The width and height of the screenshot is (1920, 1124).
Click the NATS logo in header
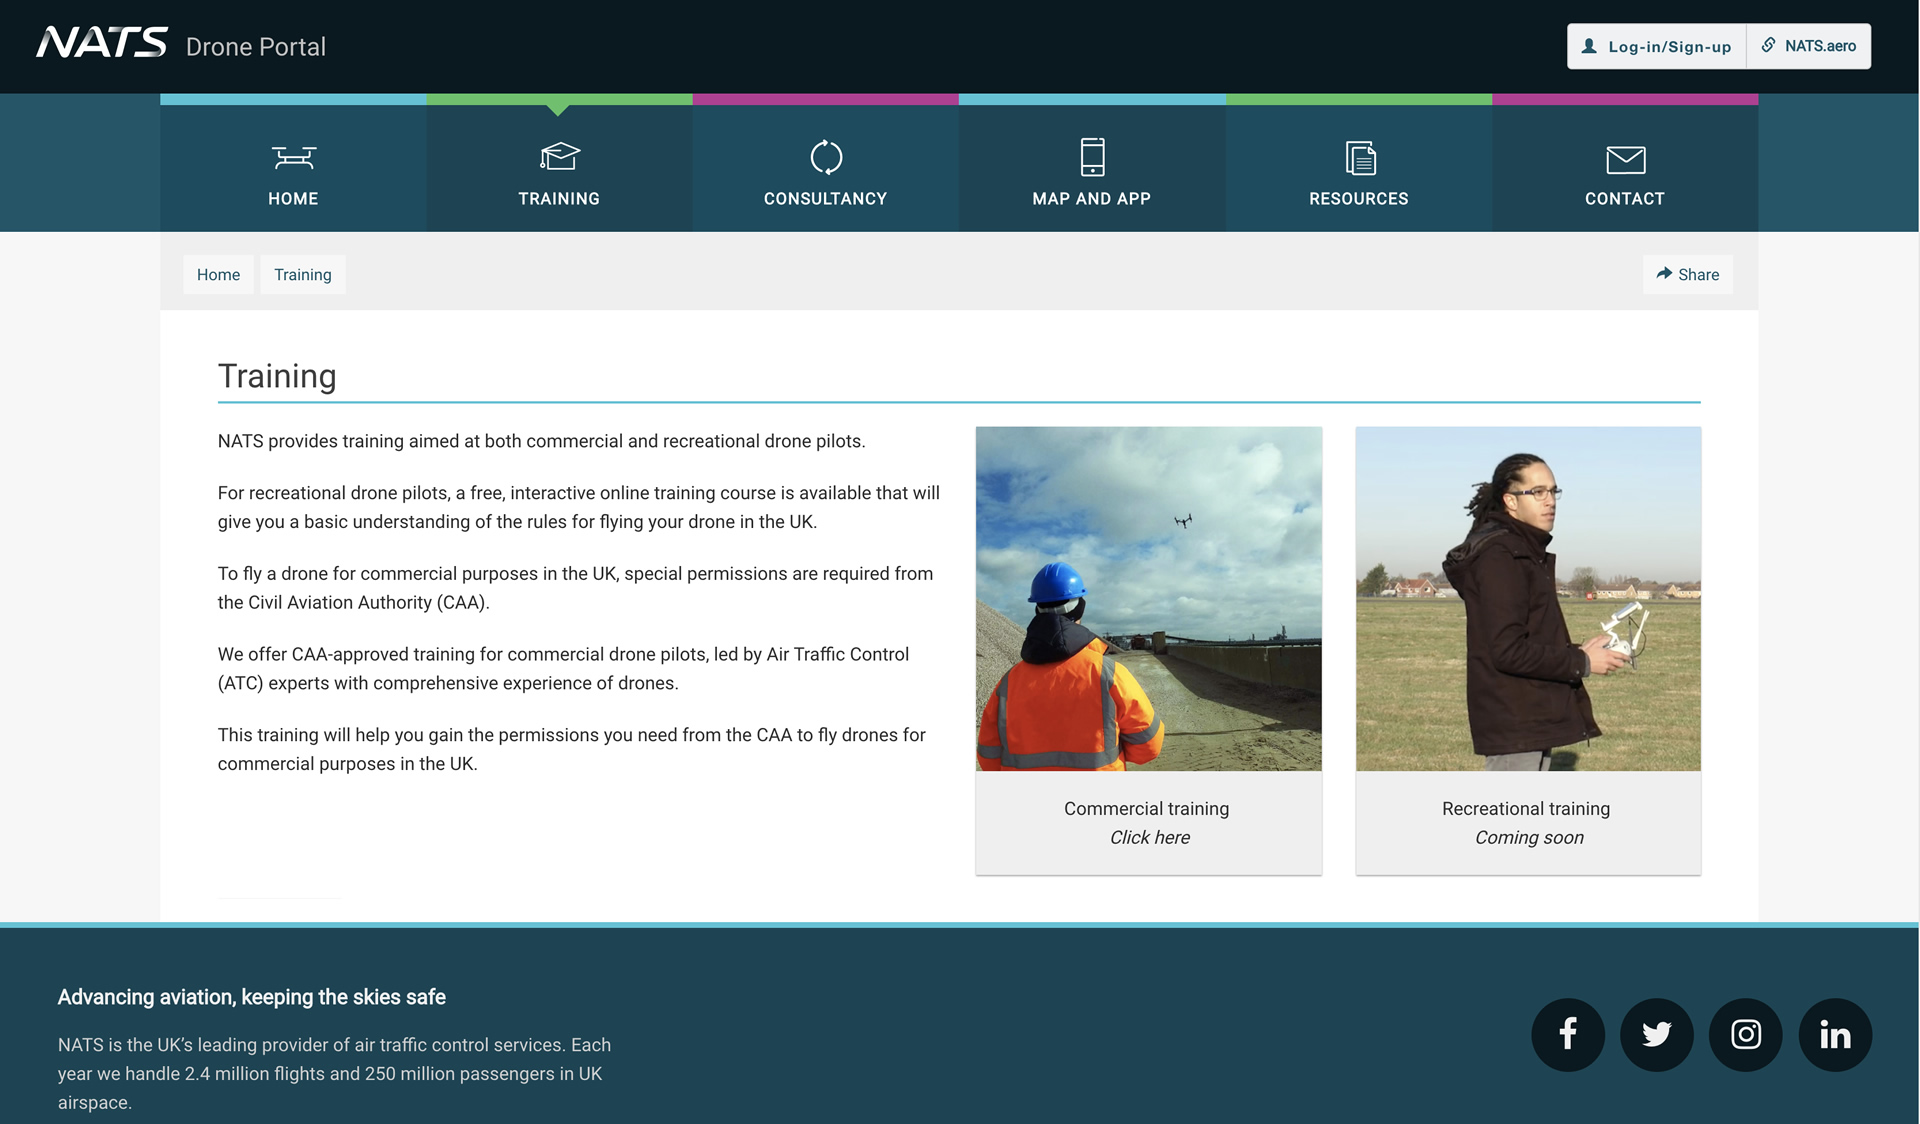pyautogui.click(x=102, y=43)
